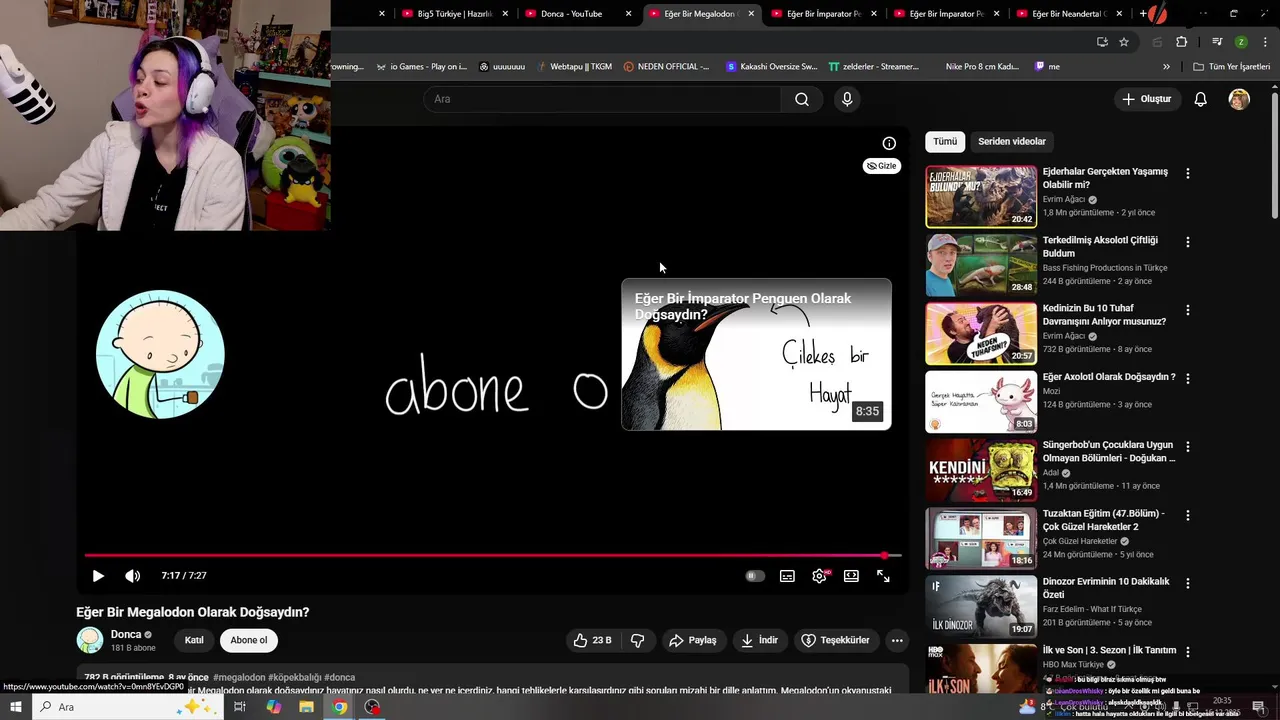
Task: Open video player settings gear
Action: pyautogui.click(x=819, y=576)
